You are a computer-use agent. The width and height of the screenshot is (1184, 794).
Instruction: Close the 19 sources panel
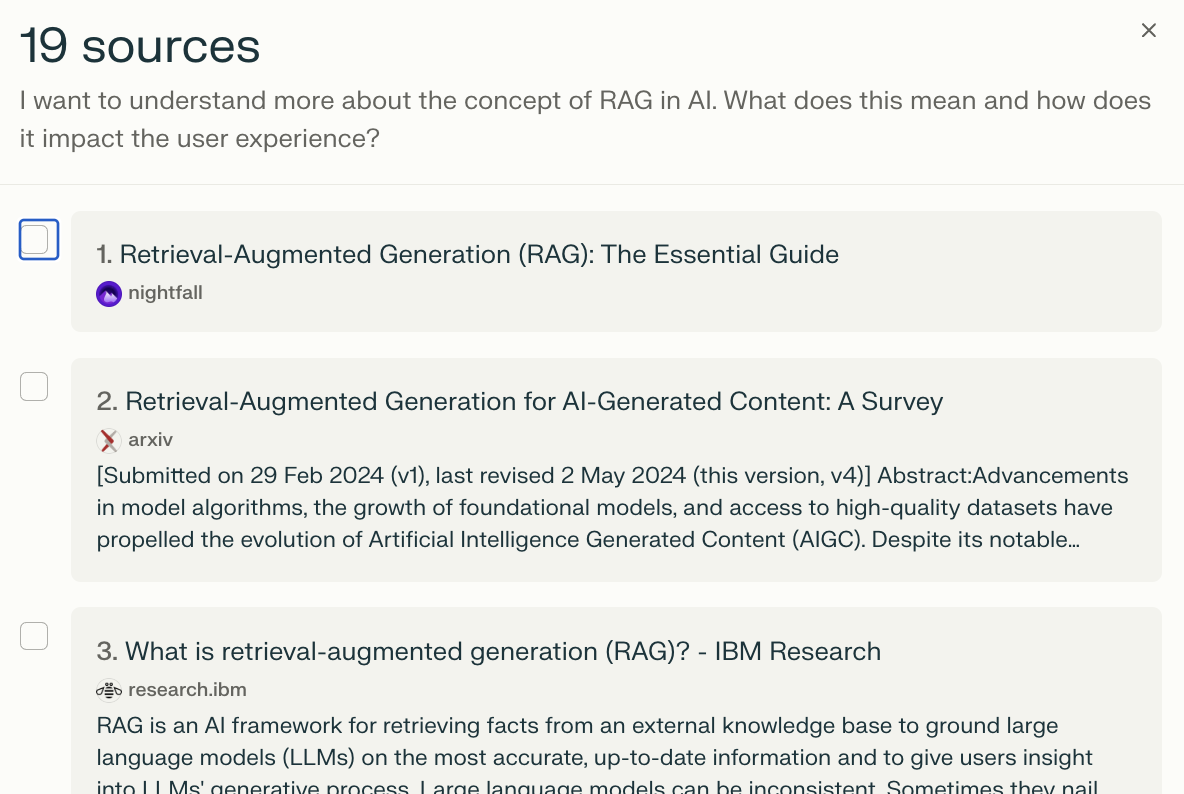(x=1148, y=31)
